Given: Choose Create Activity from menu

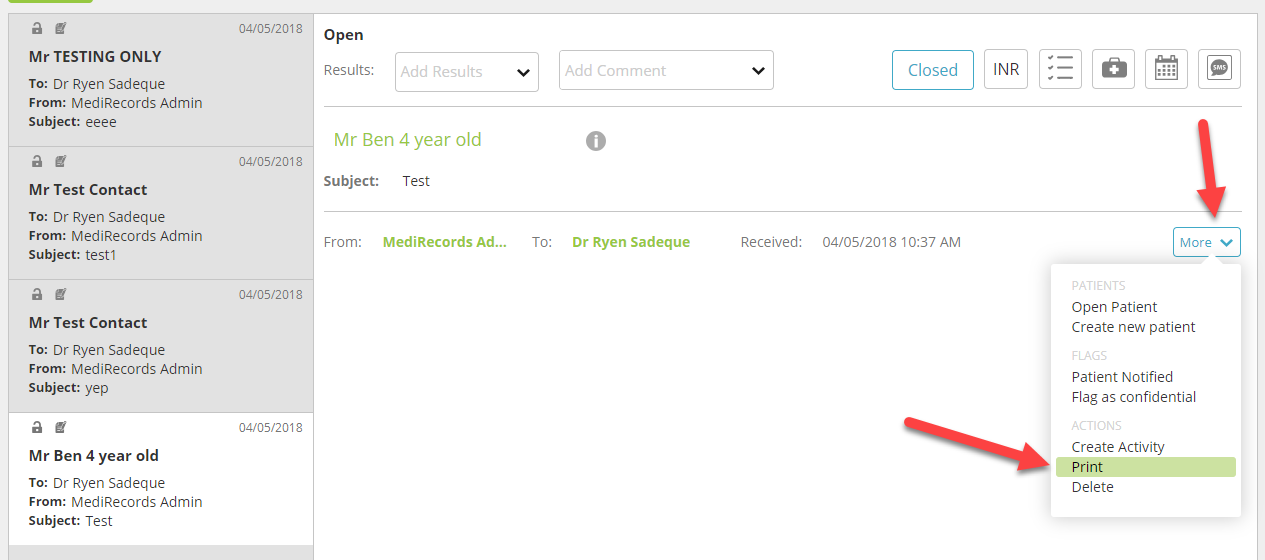Looking at the screenshot, I should pyautogui.click(x=1118, y=447).
